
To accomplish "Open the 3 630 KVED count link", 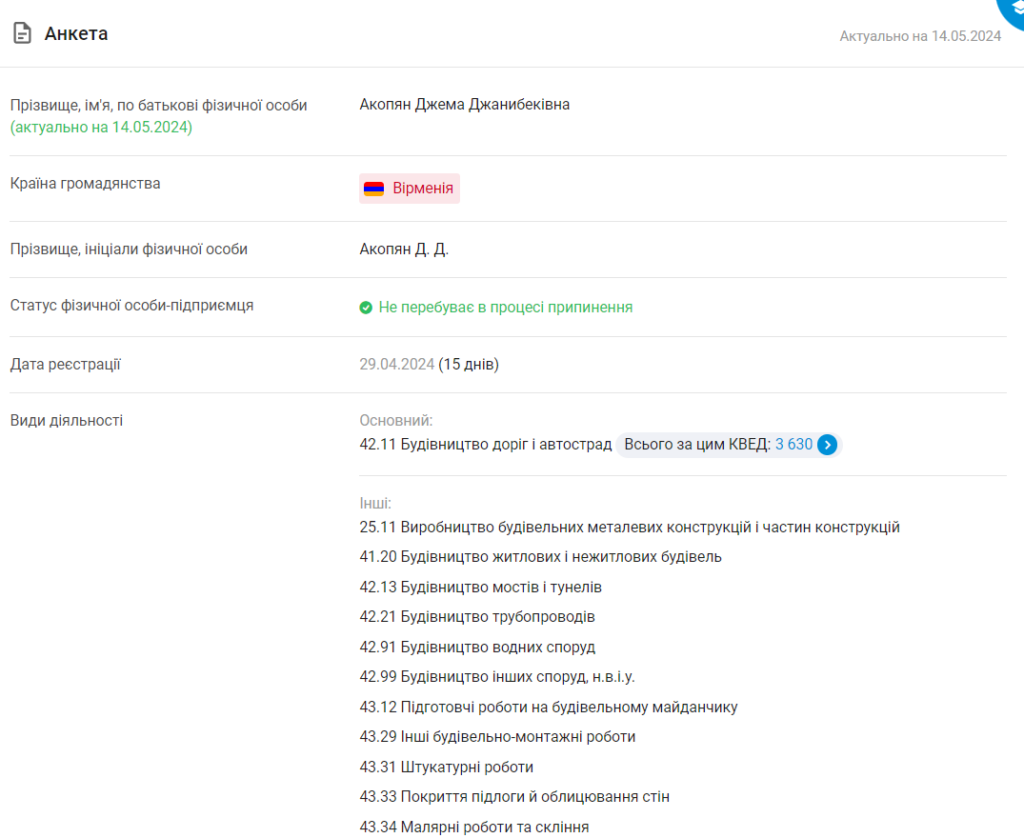I will [793, 445].
